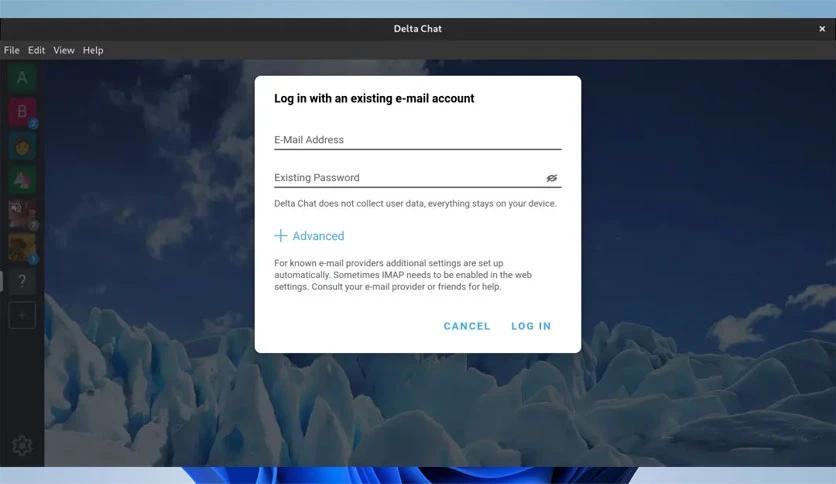Select the red photo account thumbnail

(22, 214)
